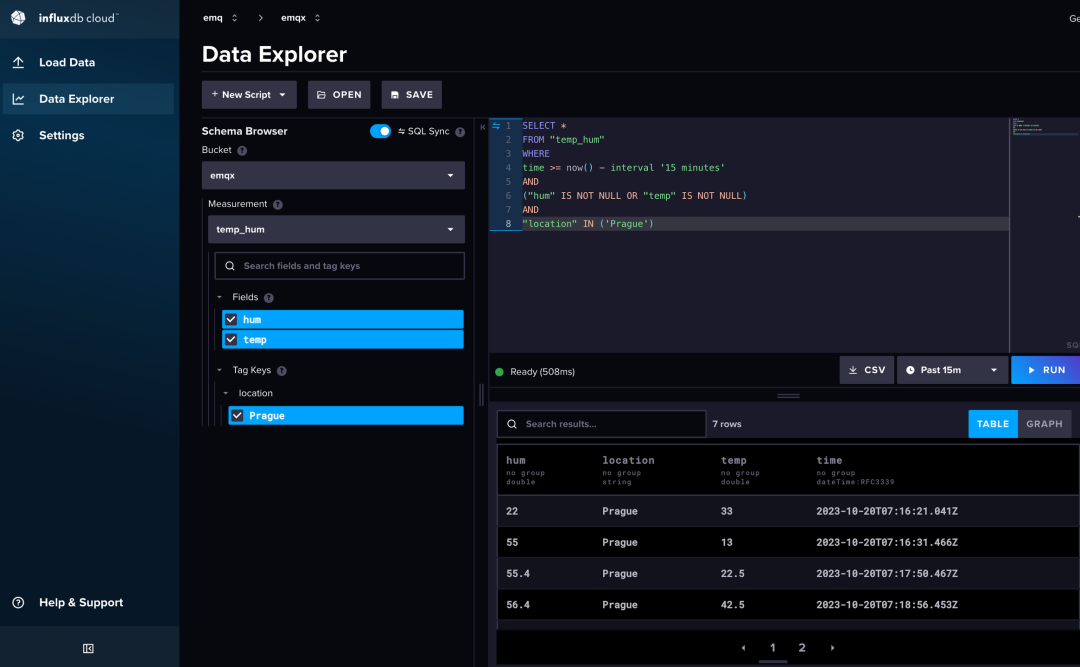Open the Past 15m time range dropdown
This screenshot has height=667, width=1080.
point(951,370)
